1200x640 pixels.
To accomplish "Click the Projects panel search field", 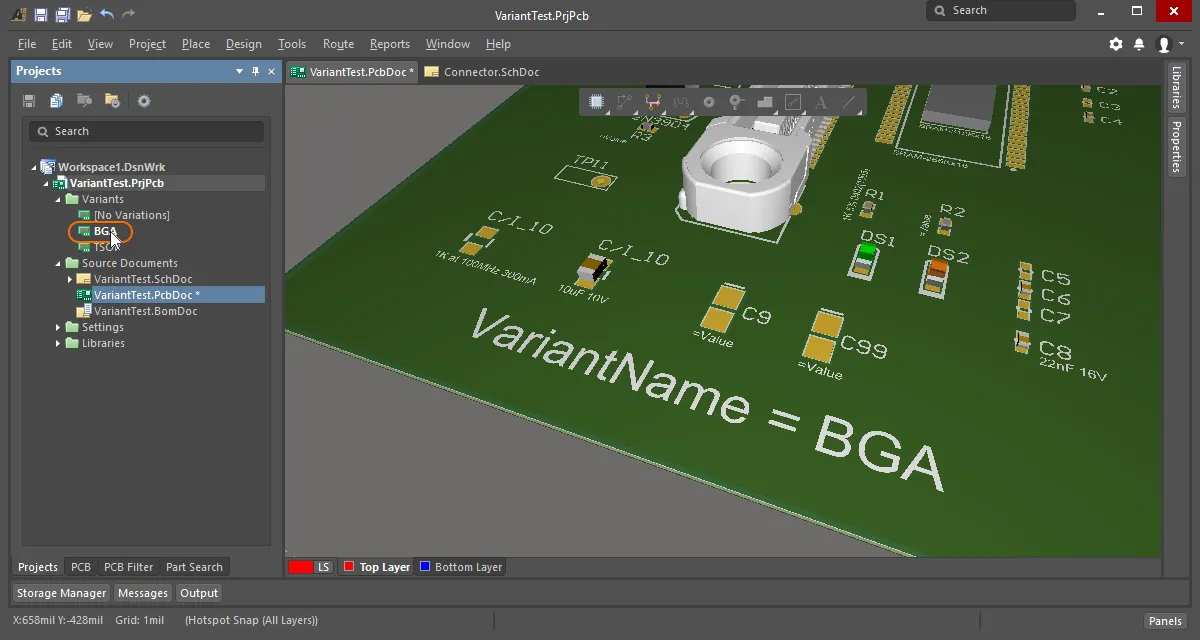I will [x=146, y=131].
